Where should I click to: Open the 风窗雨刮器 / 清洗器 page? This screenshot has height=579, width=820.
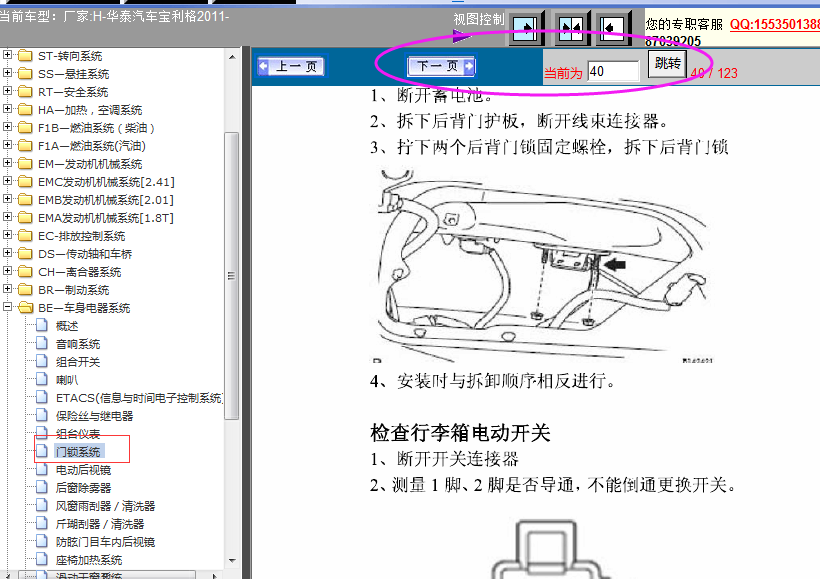[106, 506]
